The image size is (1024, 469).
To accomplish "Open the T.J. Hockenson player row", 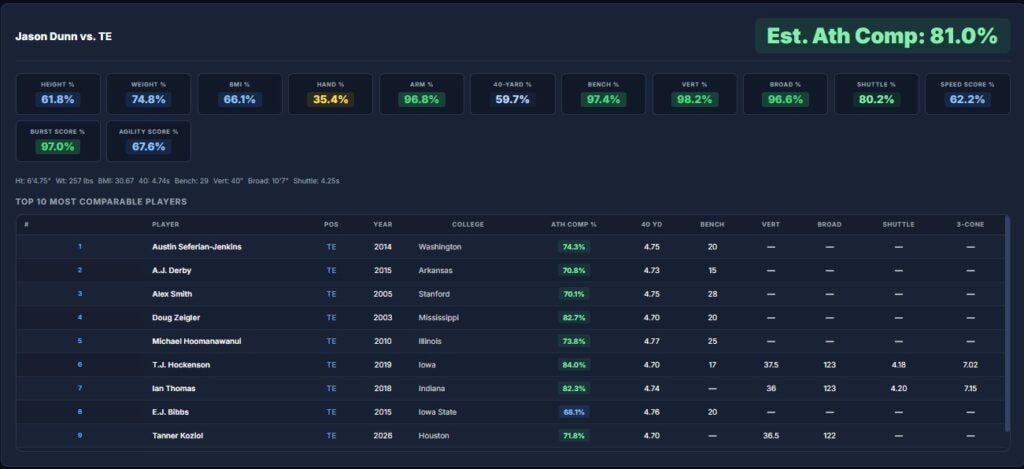I will click(x=181, y=365).
